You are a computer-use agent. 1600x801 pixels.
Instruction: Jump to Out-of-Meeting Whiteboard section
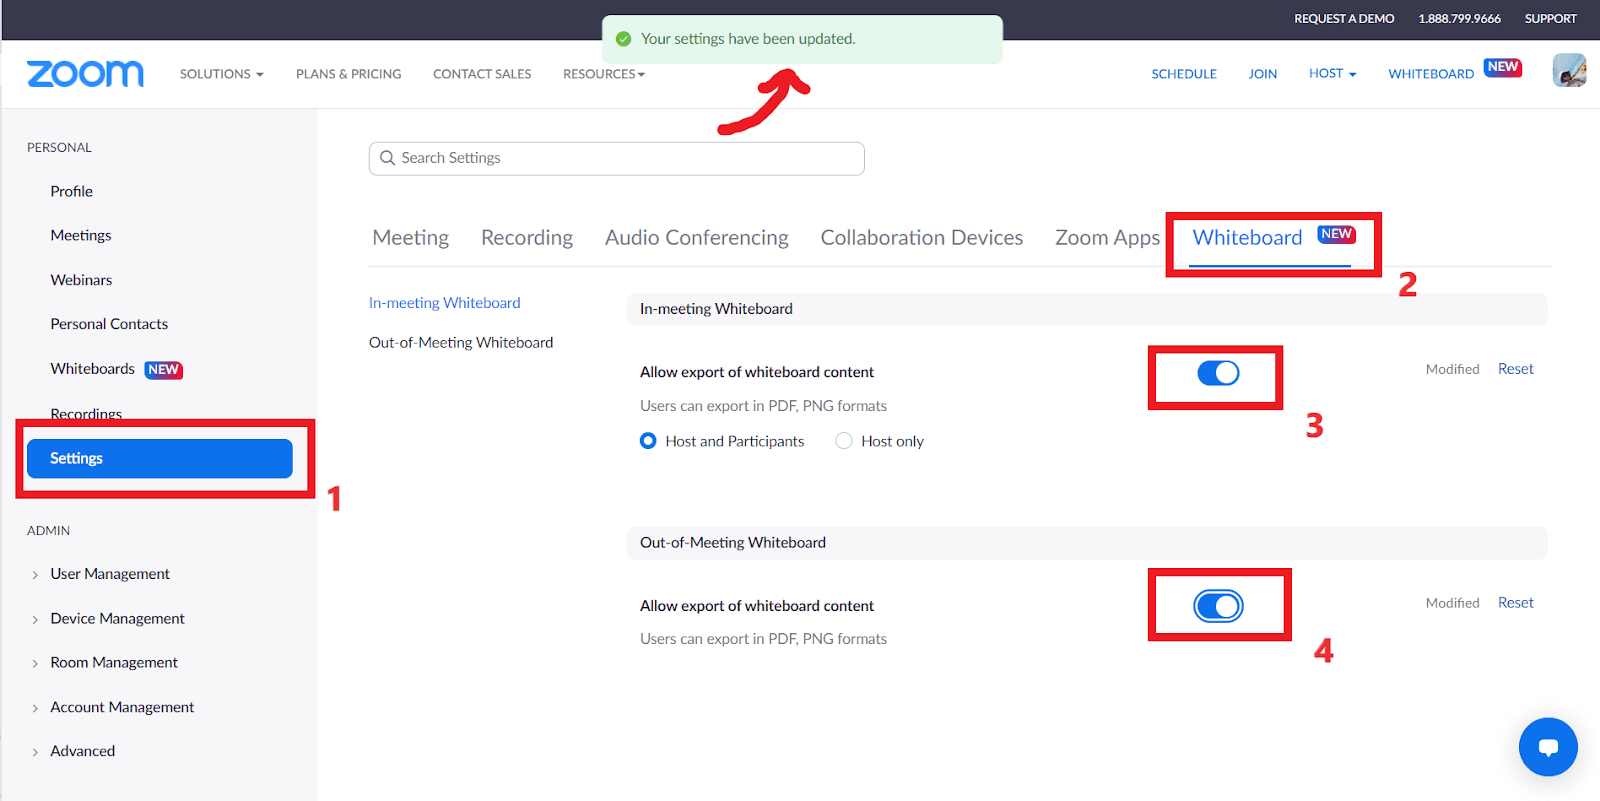click(461, 342)
